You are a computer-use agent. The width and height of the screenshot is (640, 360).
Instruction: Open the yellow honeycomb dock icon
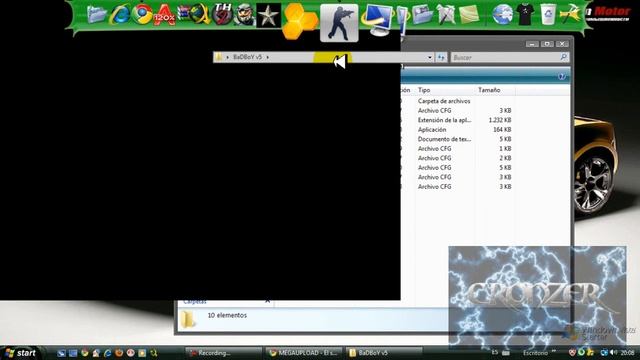click(300, 21)
